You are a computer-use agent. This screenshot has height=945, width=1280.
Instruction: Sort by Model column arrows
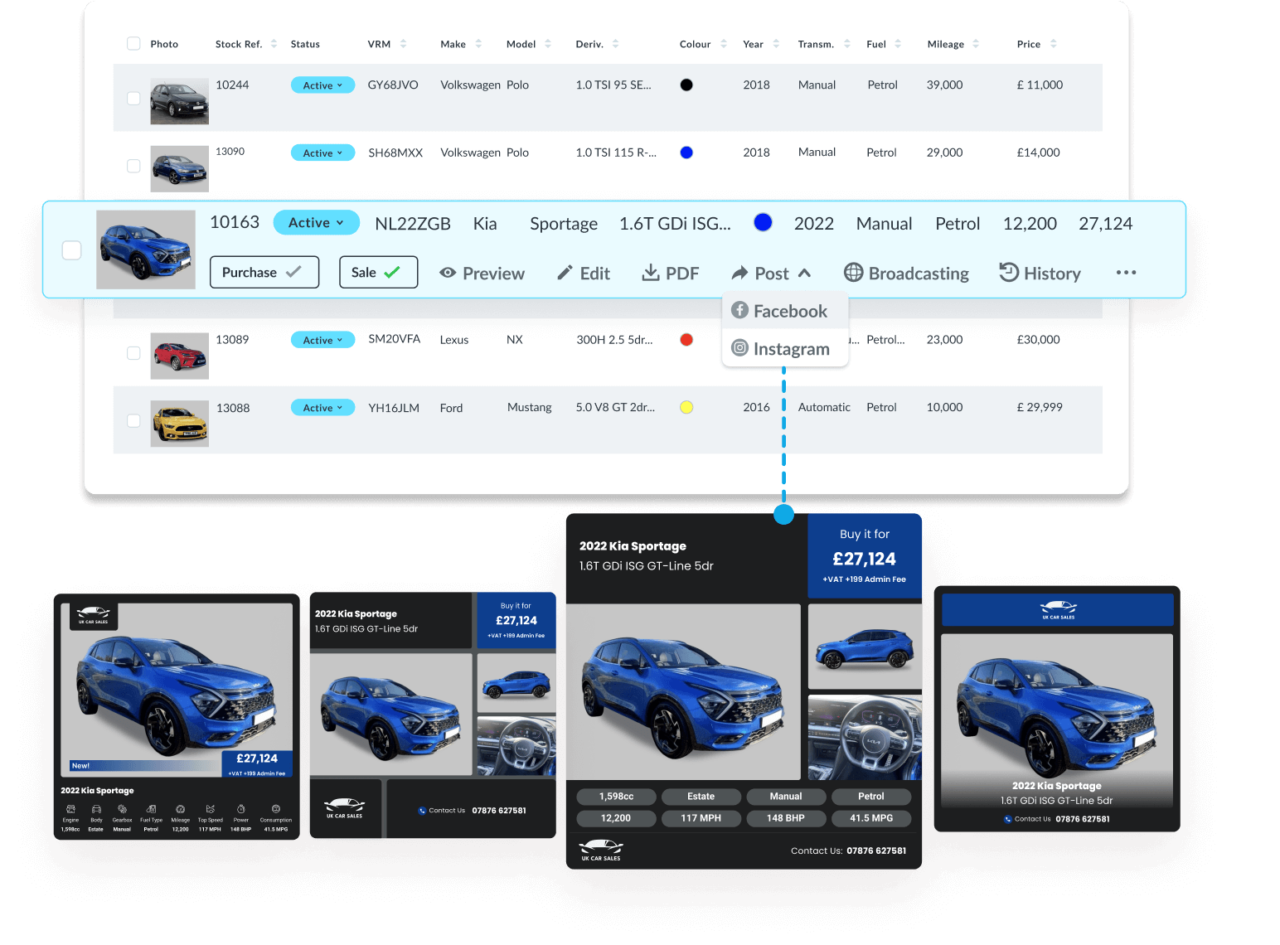[x=548, y=44]
